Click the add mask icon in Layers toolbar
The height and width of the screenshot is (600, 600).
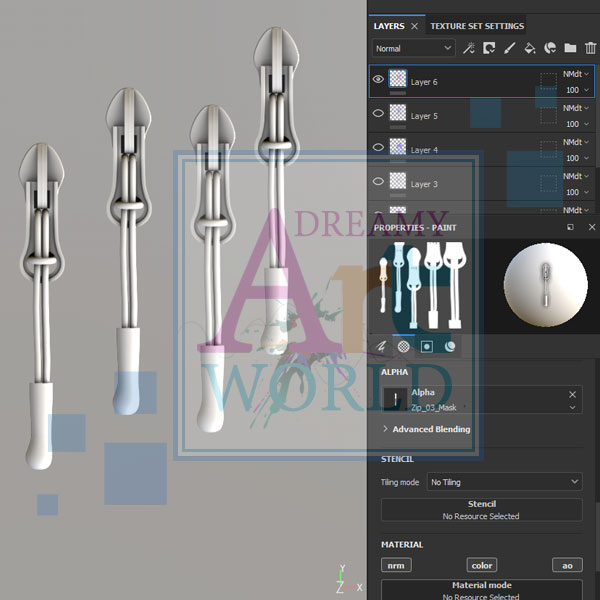tap(489, 48)
